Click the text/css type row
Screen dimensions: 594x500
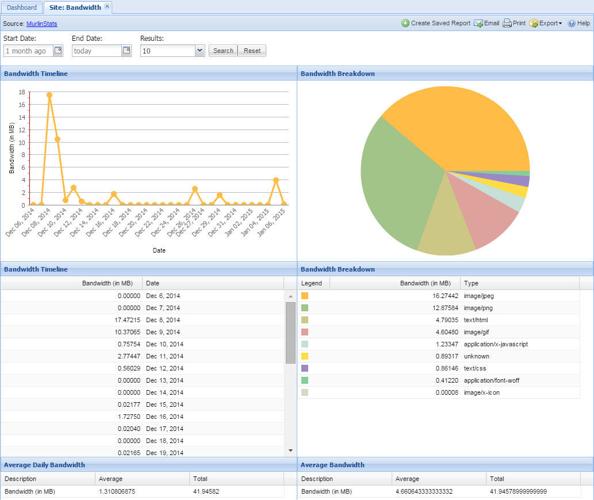pyautogui.click(x=439, y=368)
